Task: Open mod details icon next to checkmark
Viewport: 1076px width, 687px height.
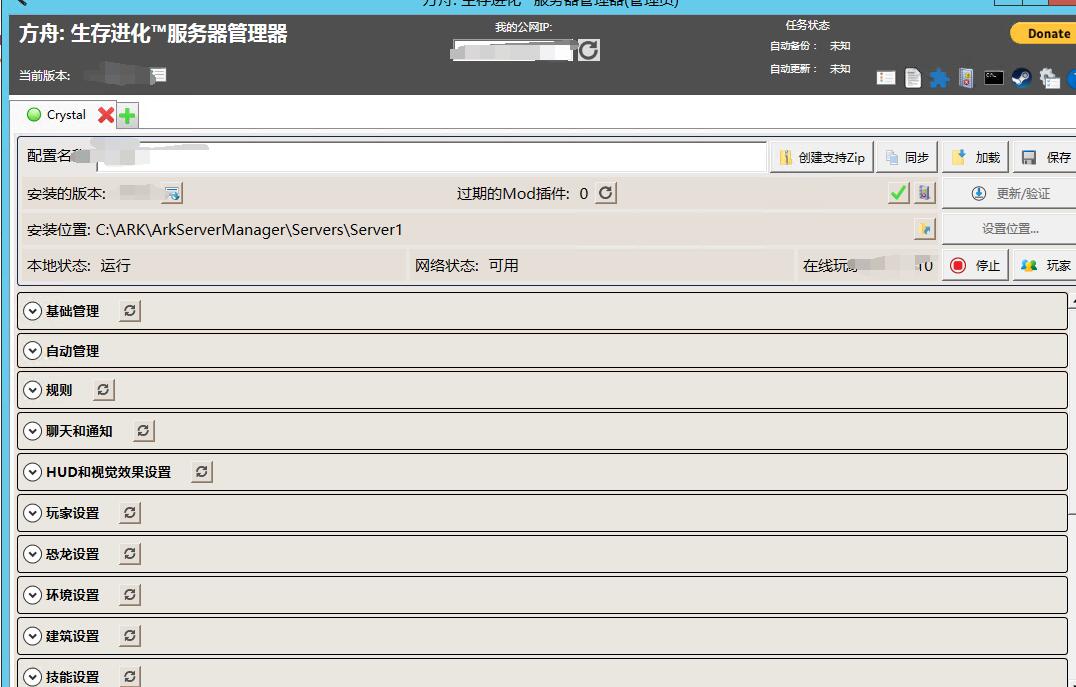Action: tap(924, 193)
